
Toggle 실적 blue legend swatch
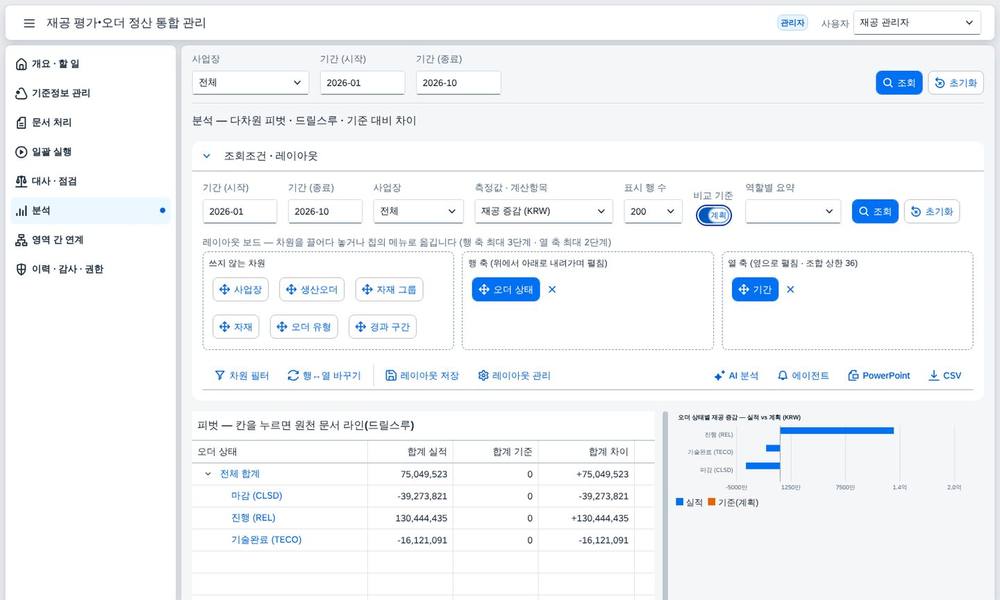click(680, 502)
